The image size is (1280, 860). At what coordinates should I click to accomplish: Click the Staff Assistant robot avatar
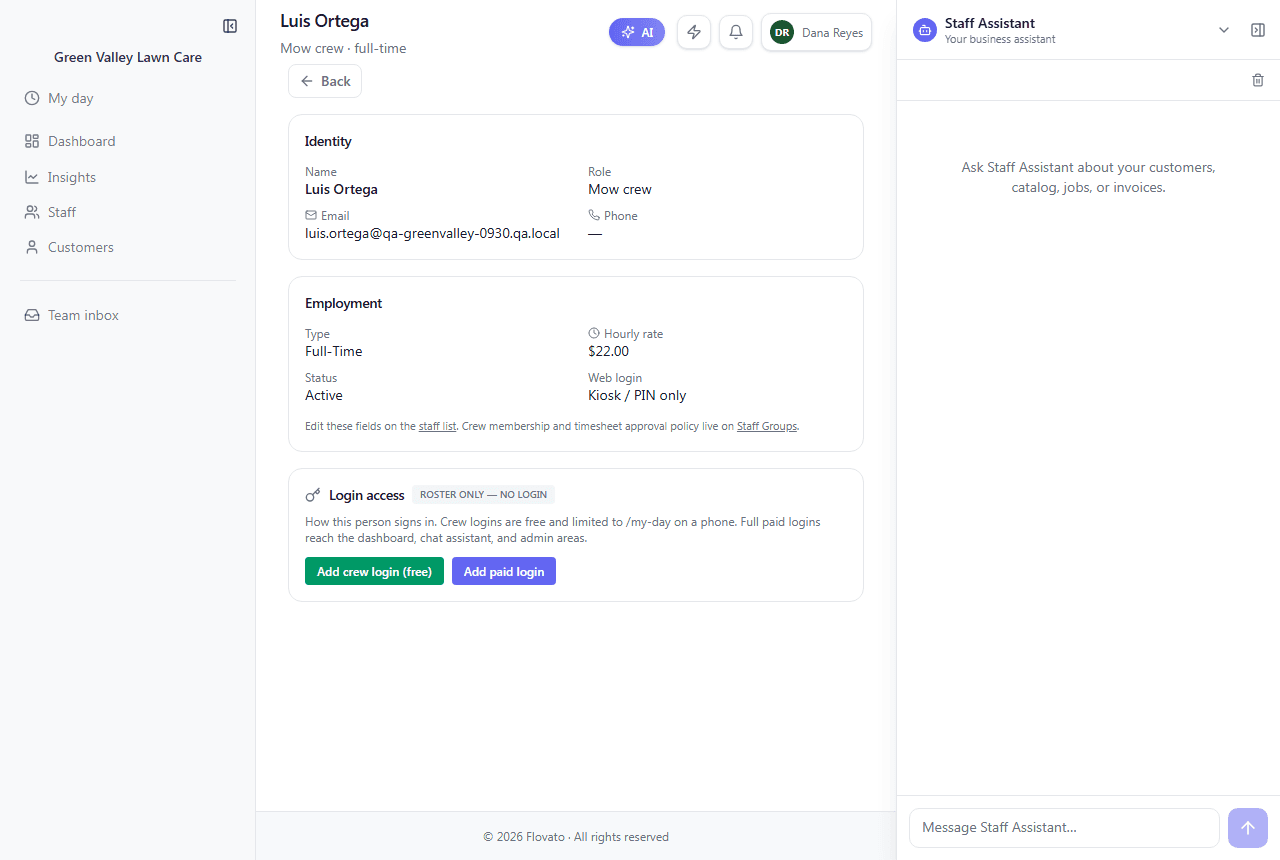pos(925,30)
